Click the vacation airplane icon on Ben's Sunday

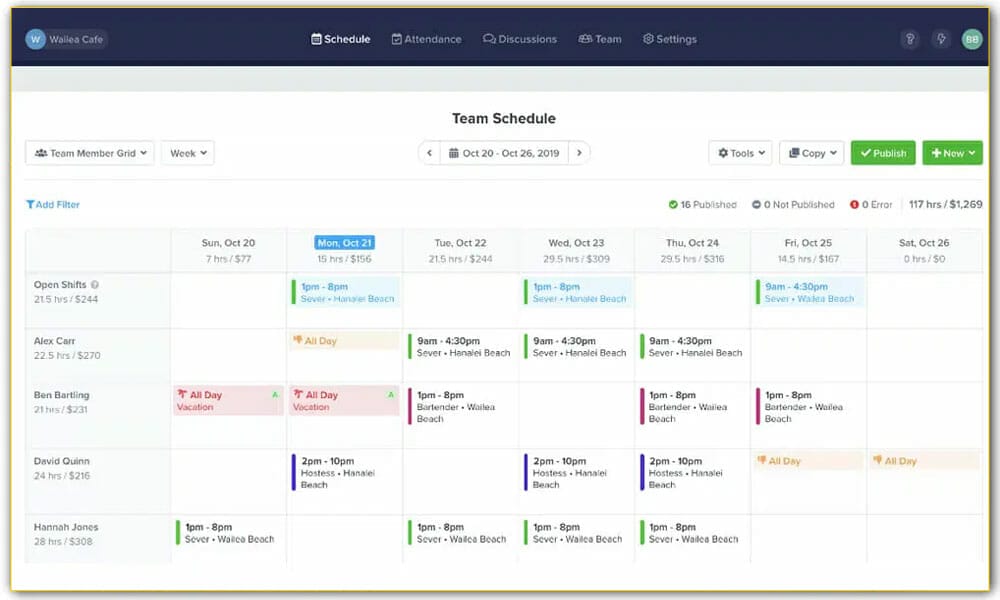[183, 395]
